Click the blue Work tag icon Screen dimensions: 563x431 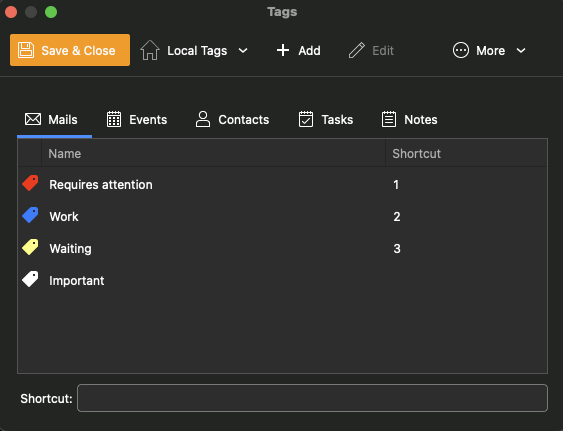click(x=30, y=215)
